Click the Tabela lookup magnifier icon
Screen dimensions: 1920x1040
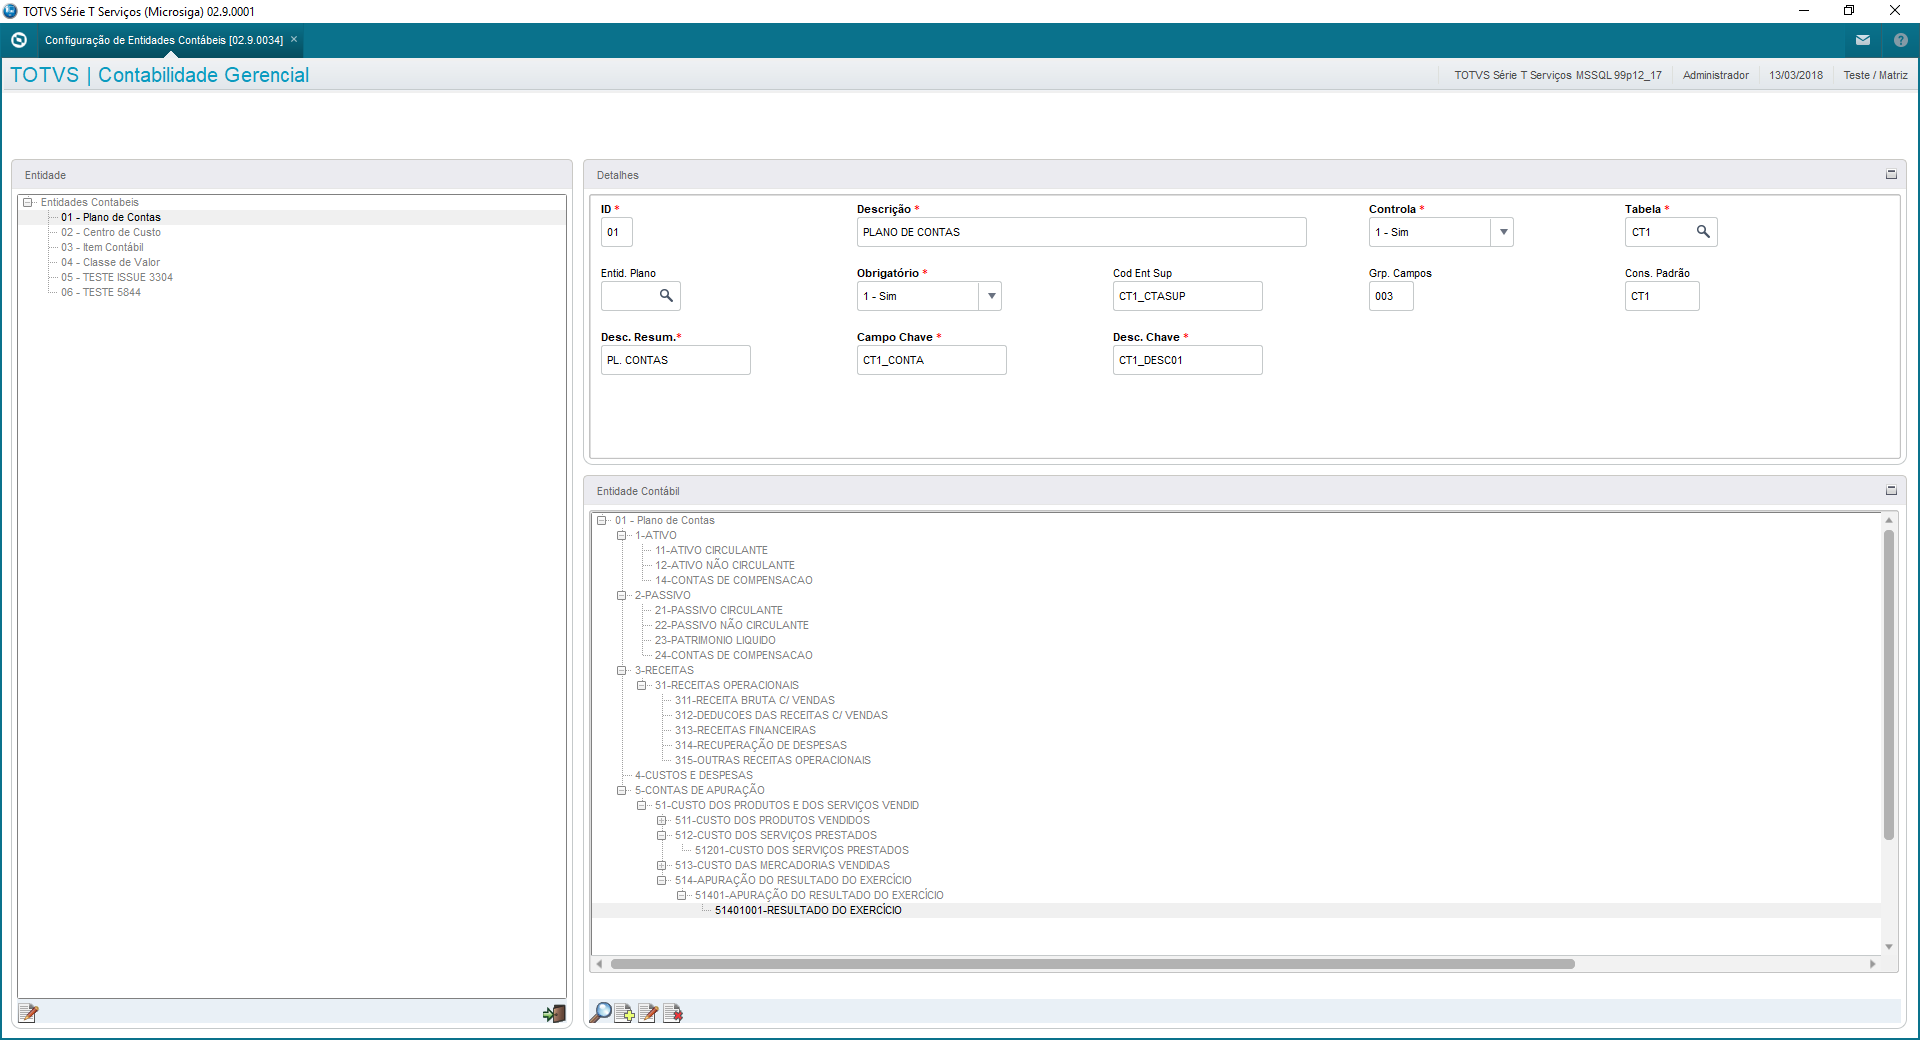1703,232
